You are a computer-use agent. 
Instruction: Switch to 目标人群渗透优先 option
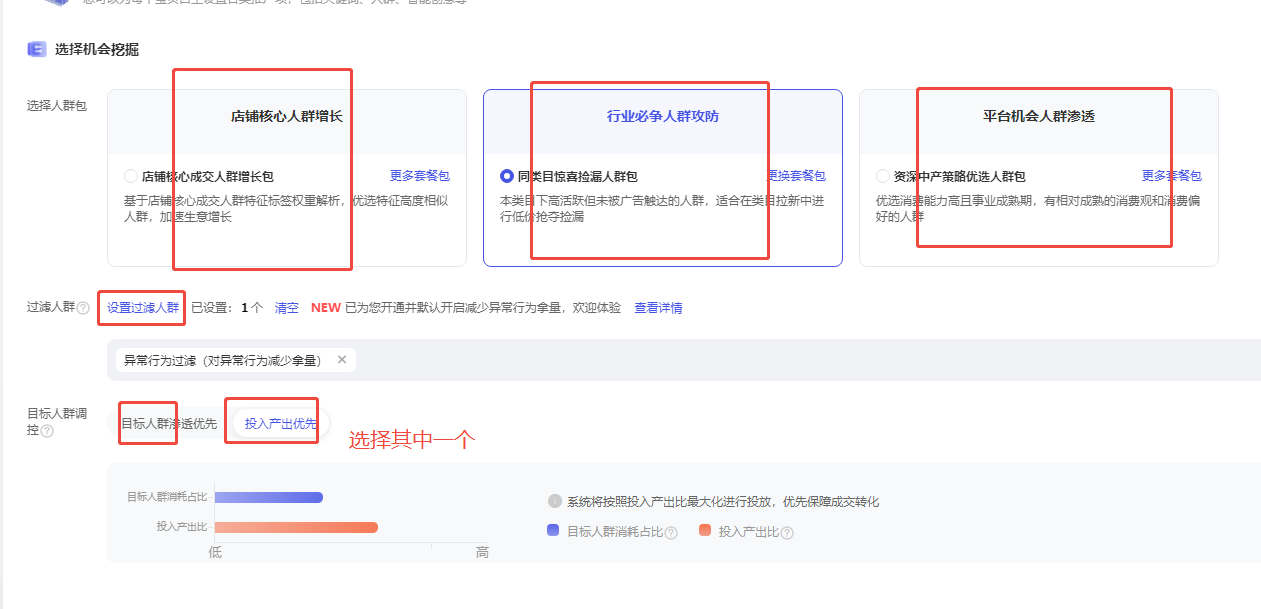coord(169,424)
